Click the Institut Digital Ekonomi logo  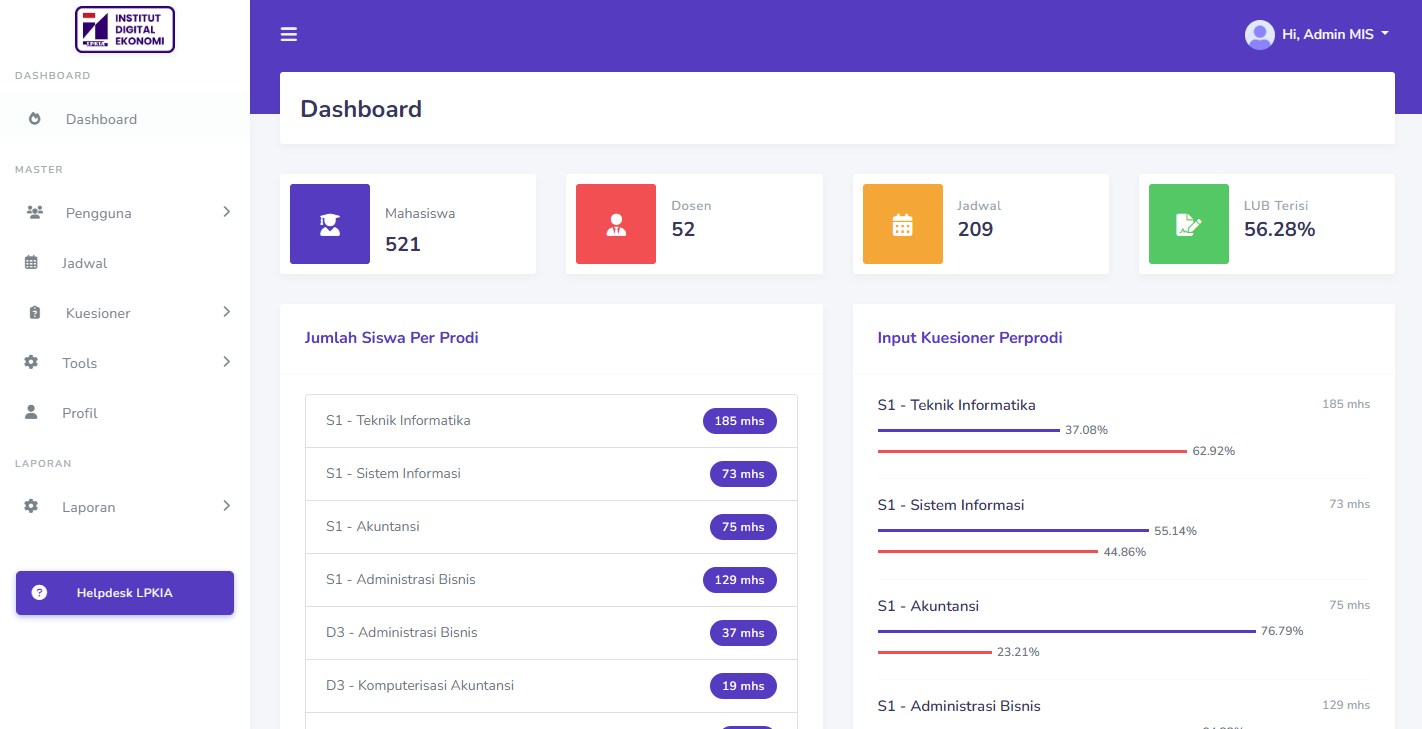(125, 29)
